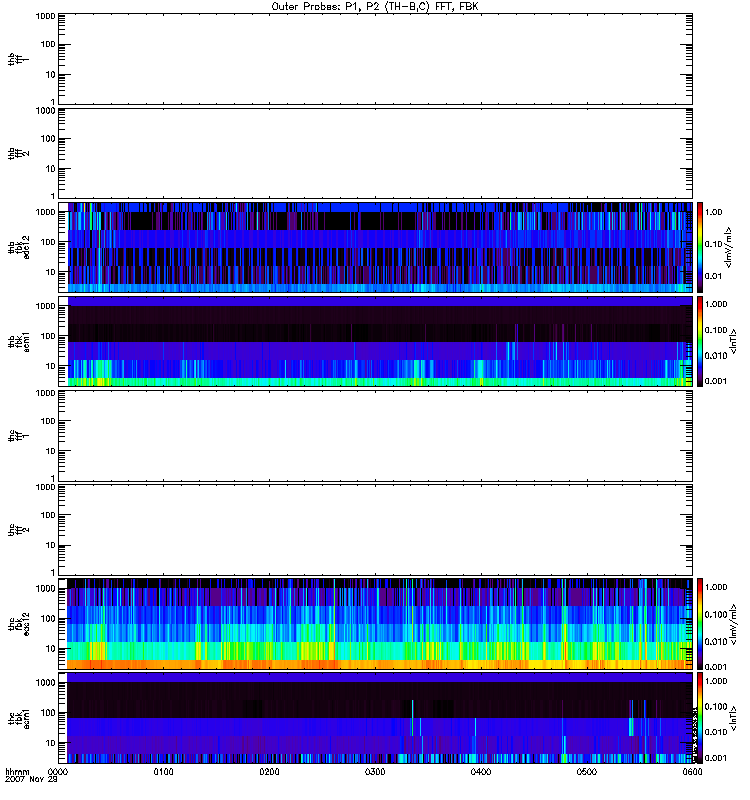750x800 pixels.
Task: Click "0.001" on the thb scm1 color scale
Action: pos(716,381)
